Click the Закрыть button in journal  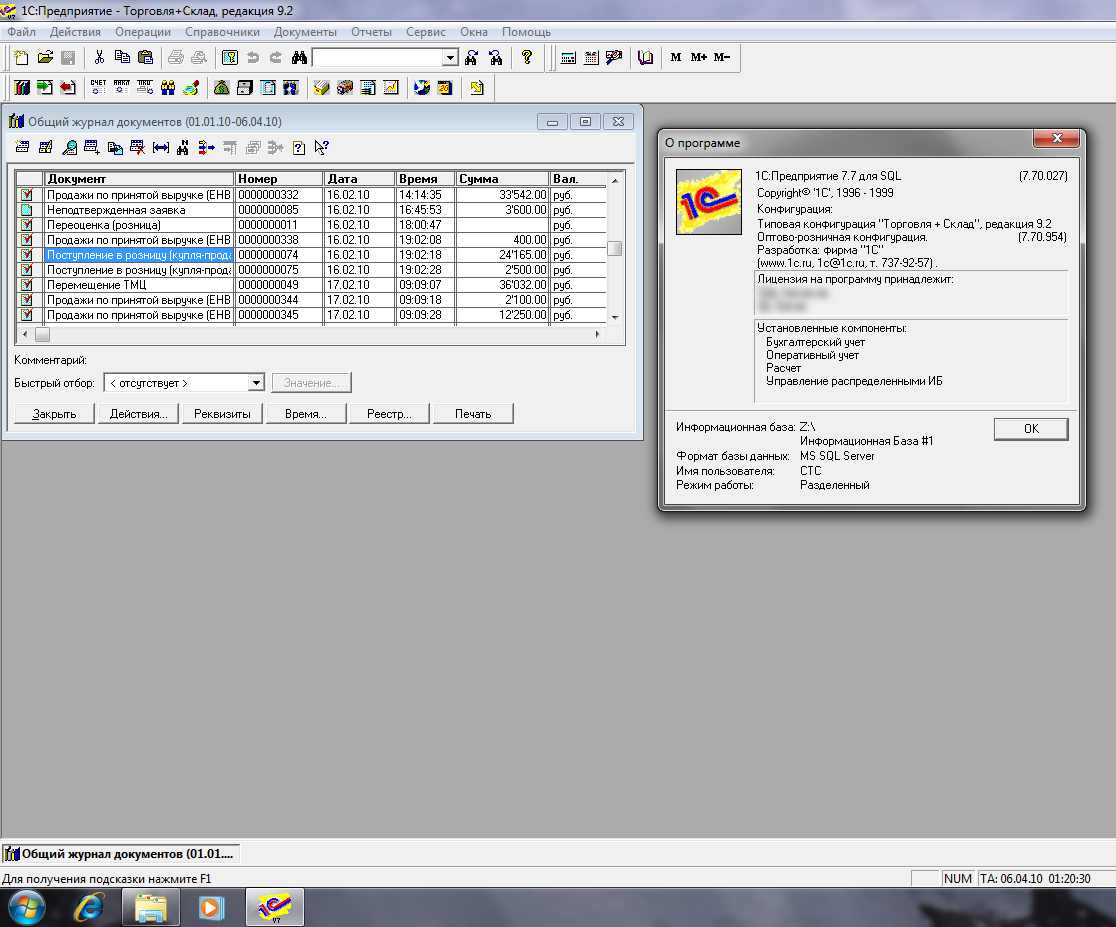click(54, 414)
